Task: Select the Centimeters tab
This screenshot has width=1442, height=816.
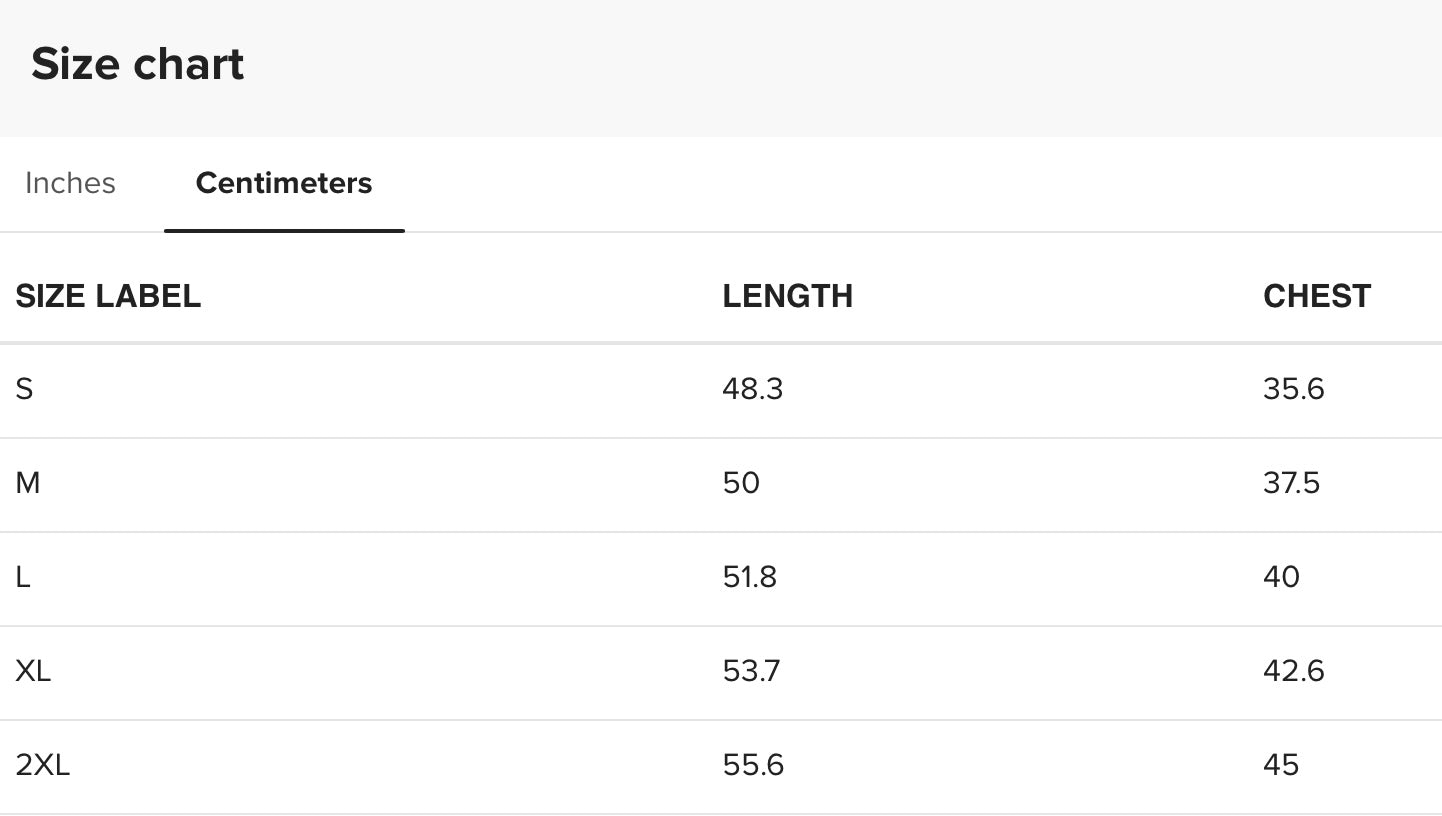Action: [x=284, y=183]
